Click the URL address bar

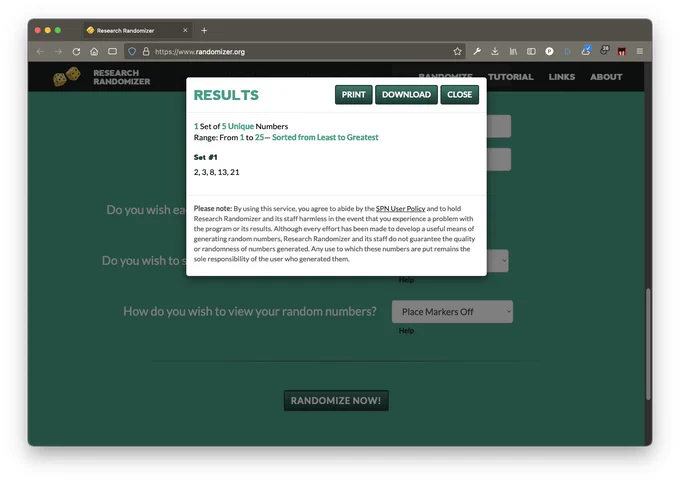295,52
